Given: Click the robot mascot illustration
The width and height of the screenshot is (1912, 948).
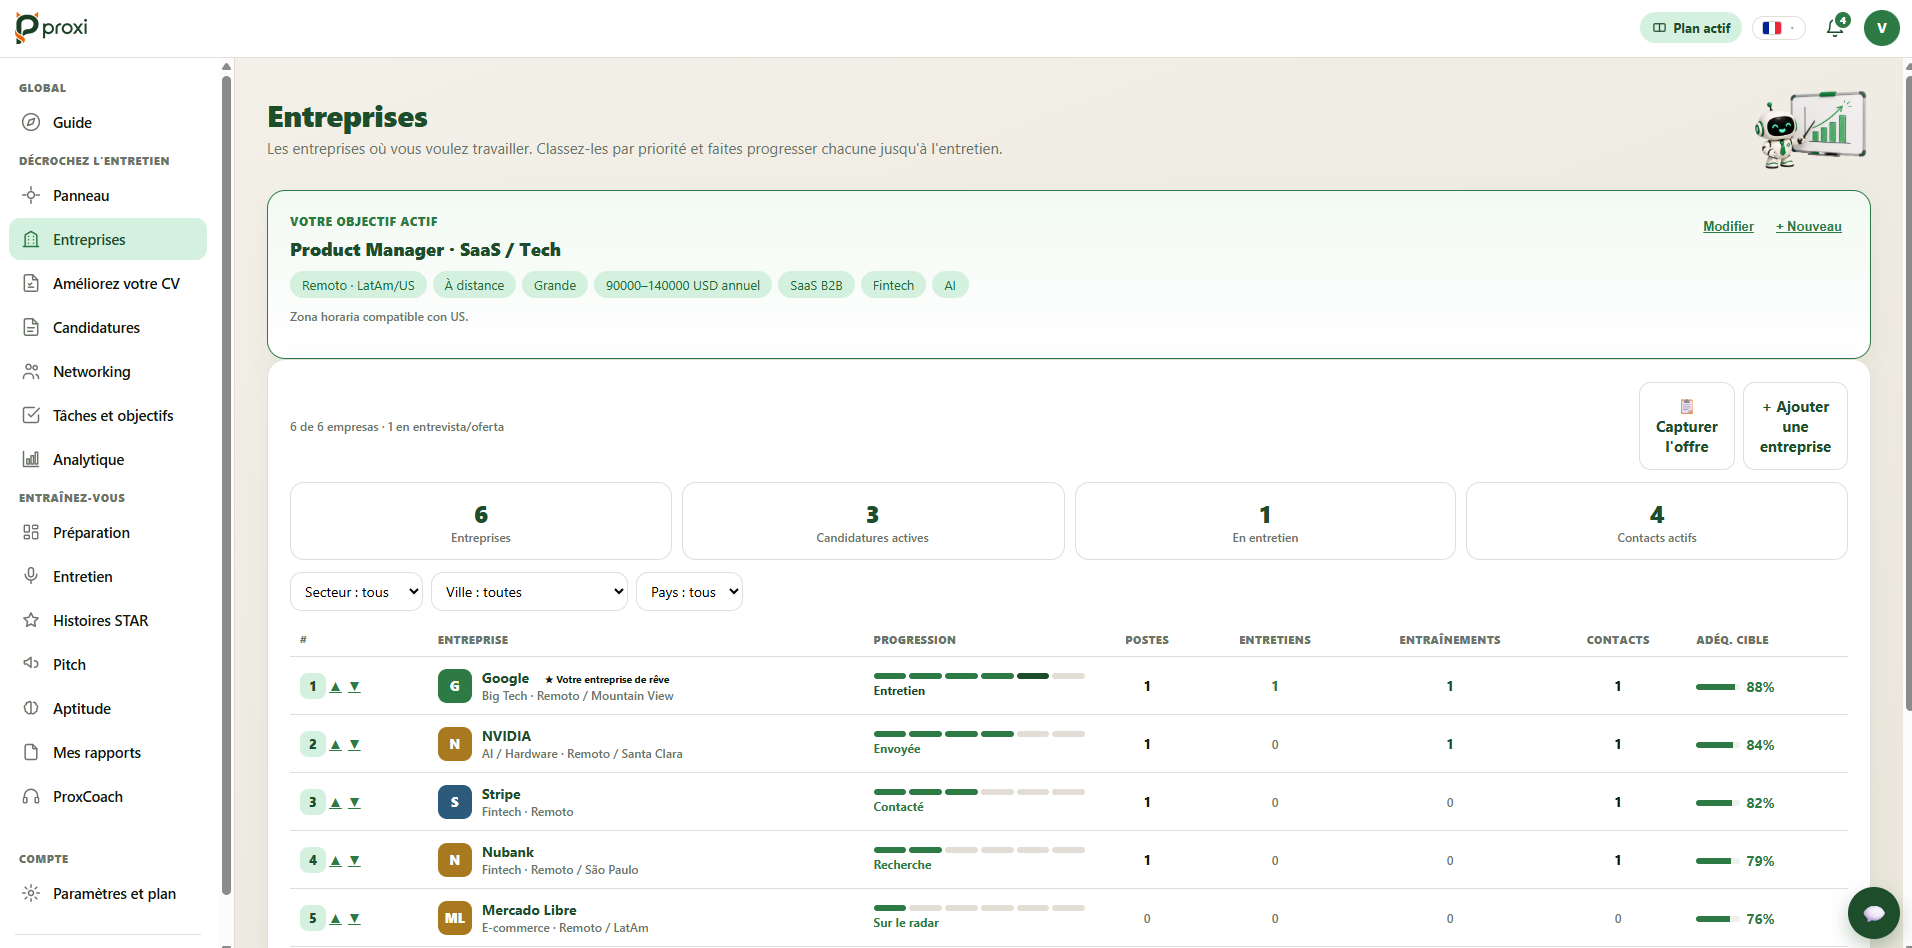Looking at the screenshot, I should click(x=1811, y=130).
